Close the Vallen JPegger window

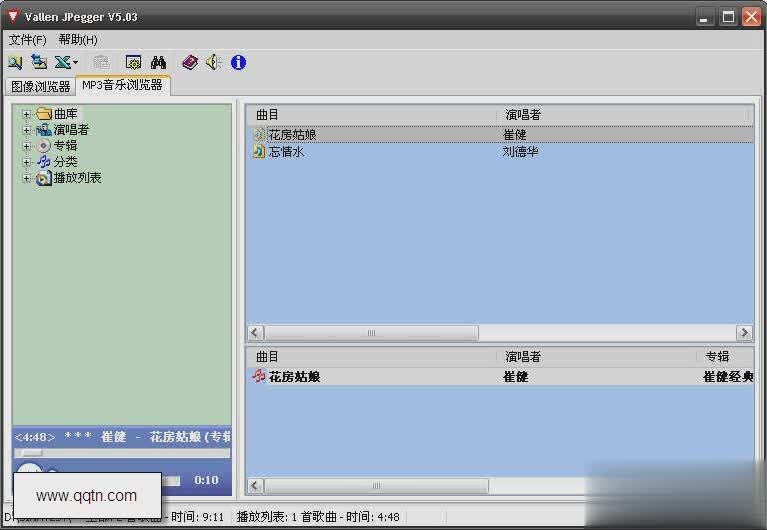751,17
